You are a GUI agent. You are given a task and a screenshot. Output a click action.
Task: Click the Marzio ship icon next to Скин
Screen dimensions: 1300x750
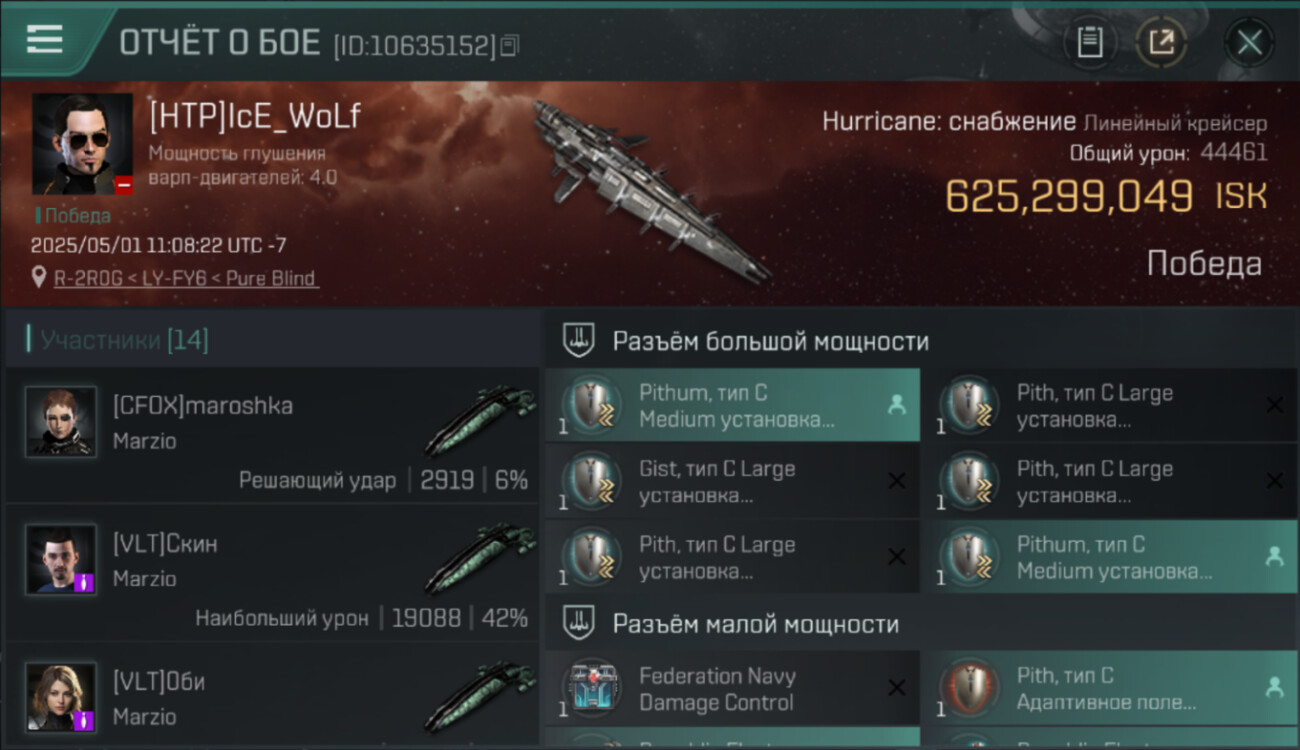480,559
